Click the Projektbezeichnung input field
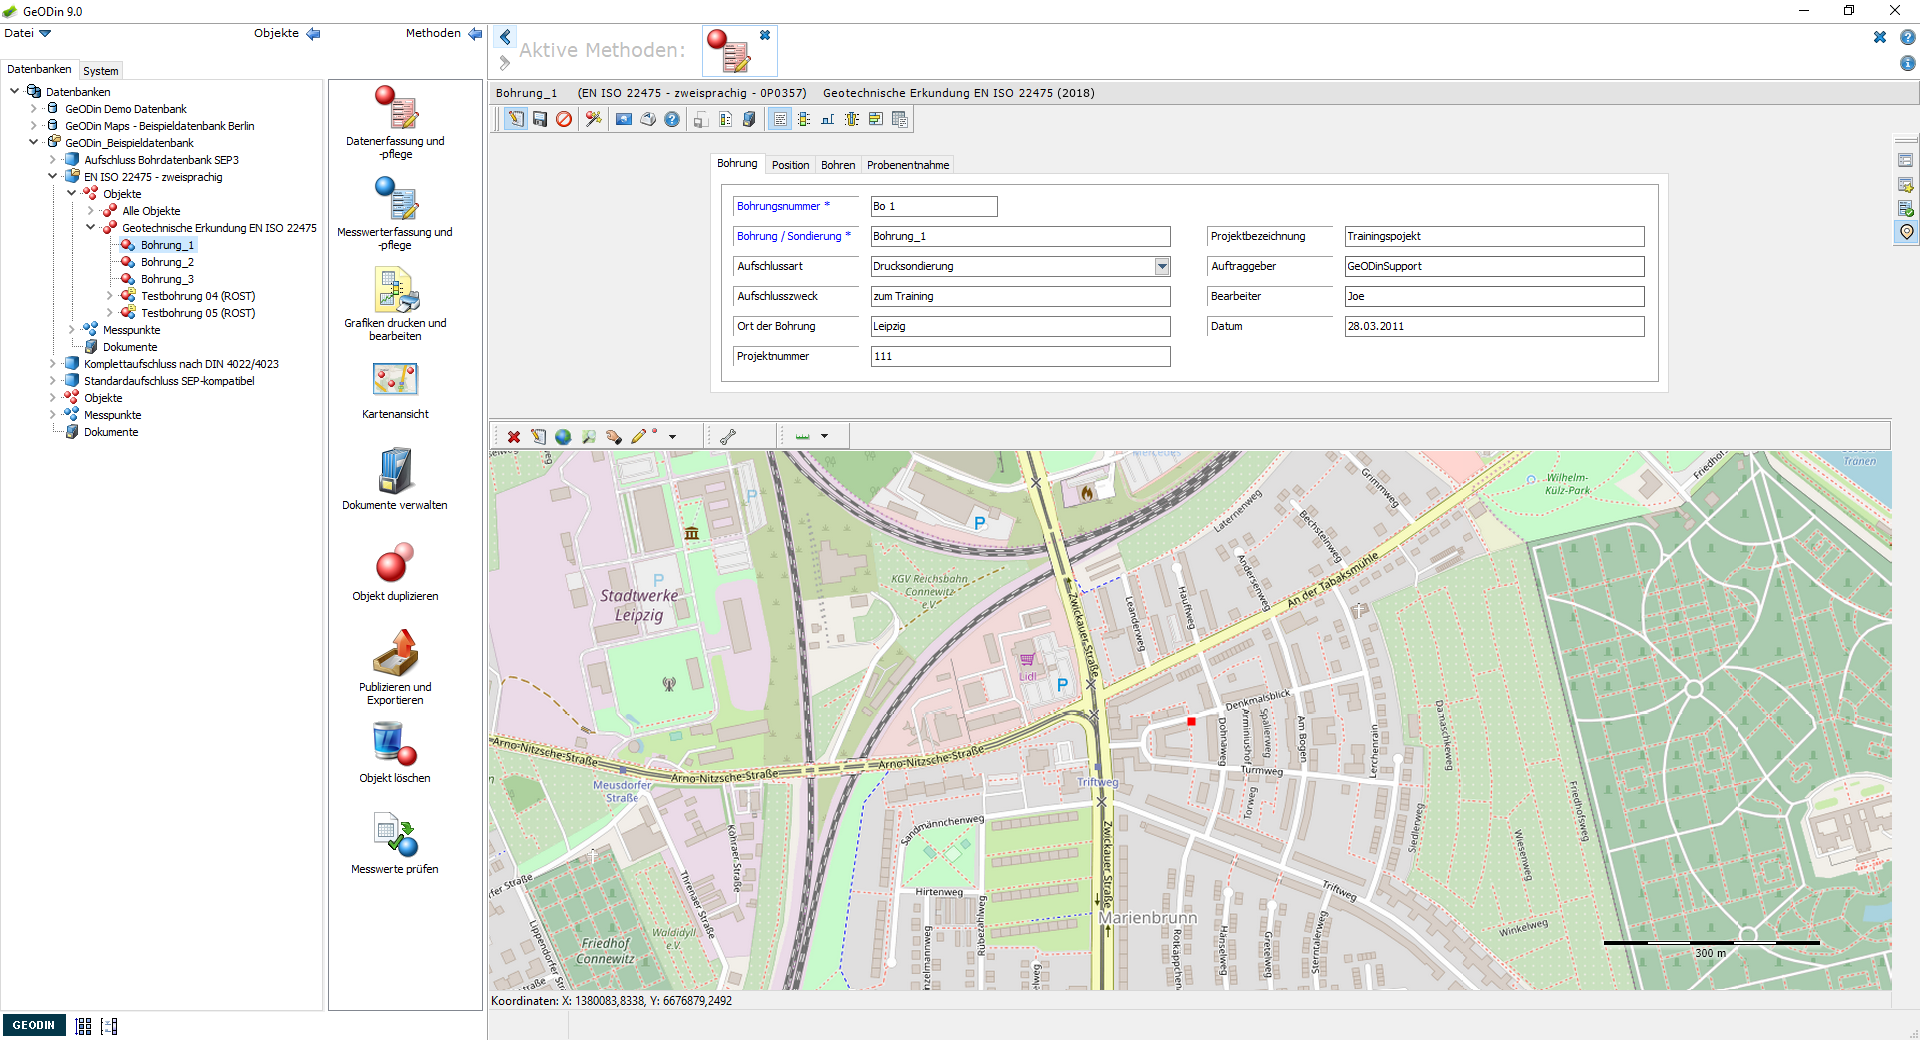The height and width of the screenshot is (1040, 1920). (x=1494, y=236)
